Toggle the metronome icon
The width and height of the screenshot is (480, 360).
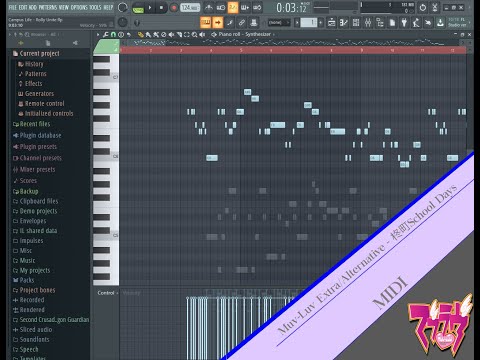click(209, 7)
